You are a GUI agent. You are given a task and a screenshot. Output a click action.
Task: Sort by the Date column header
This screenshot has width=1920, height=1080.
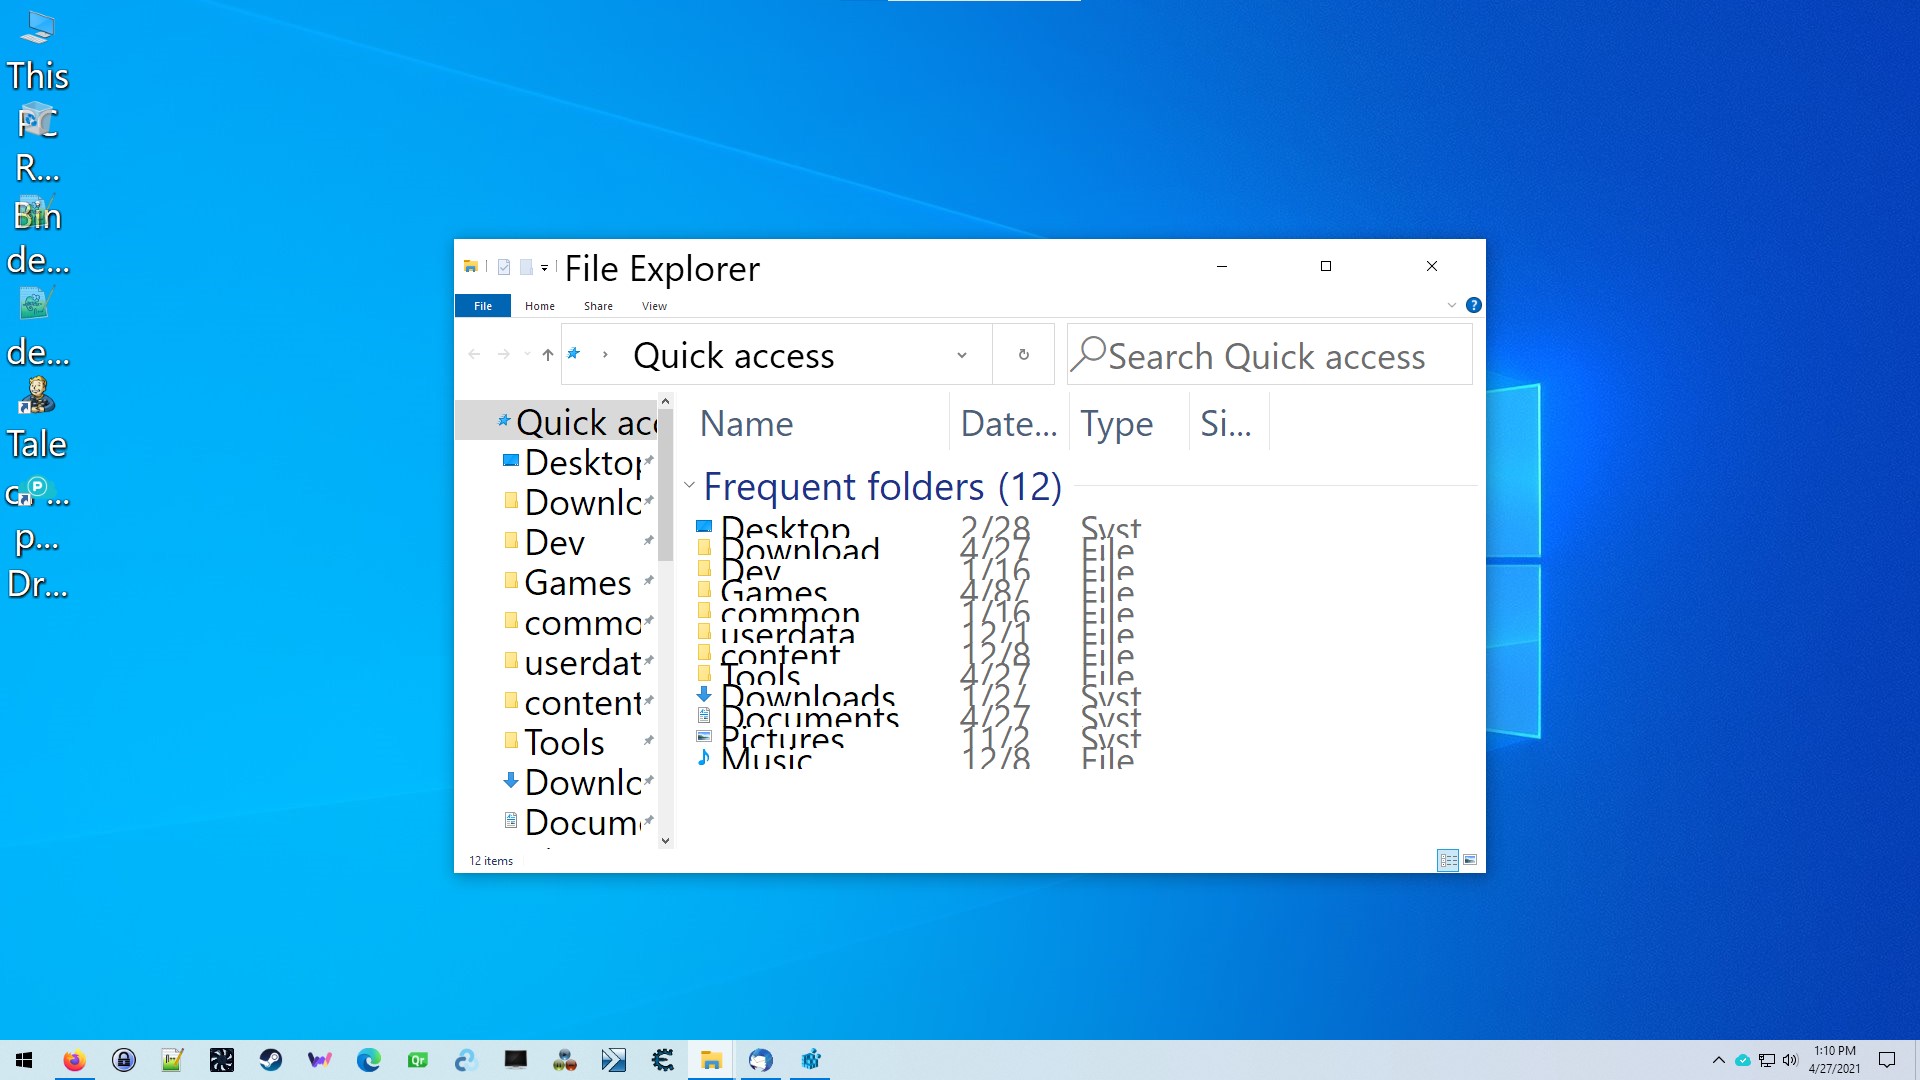(1009, 424)
